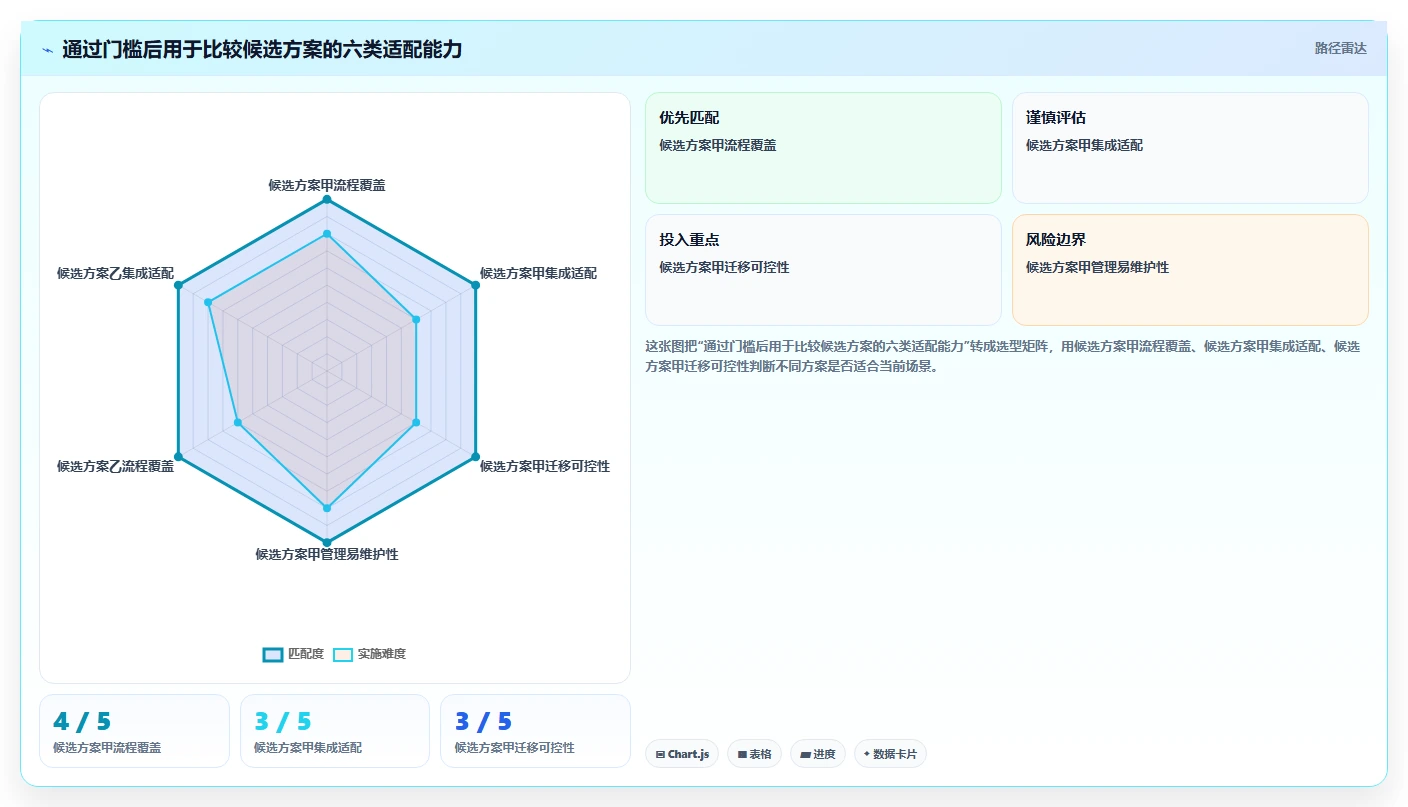Screen dimensions: 1408x807
Task: Click outer 匹配度 point on 甲管理易维护性 axis
Action: (x=327, y=542)
